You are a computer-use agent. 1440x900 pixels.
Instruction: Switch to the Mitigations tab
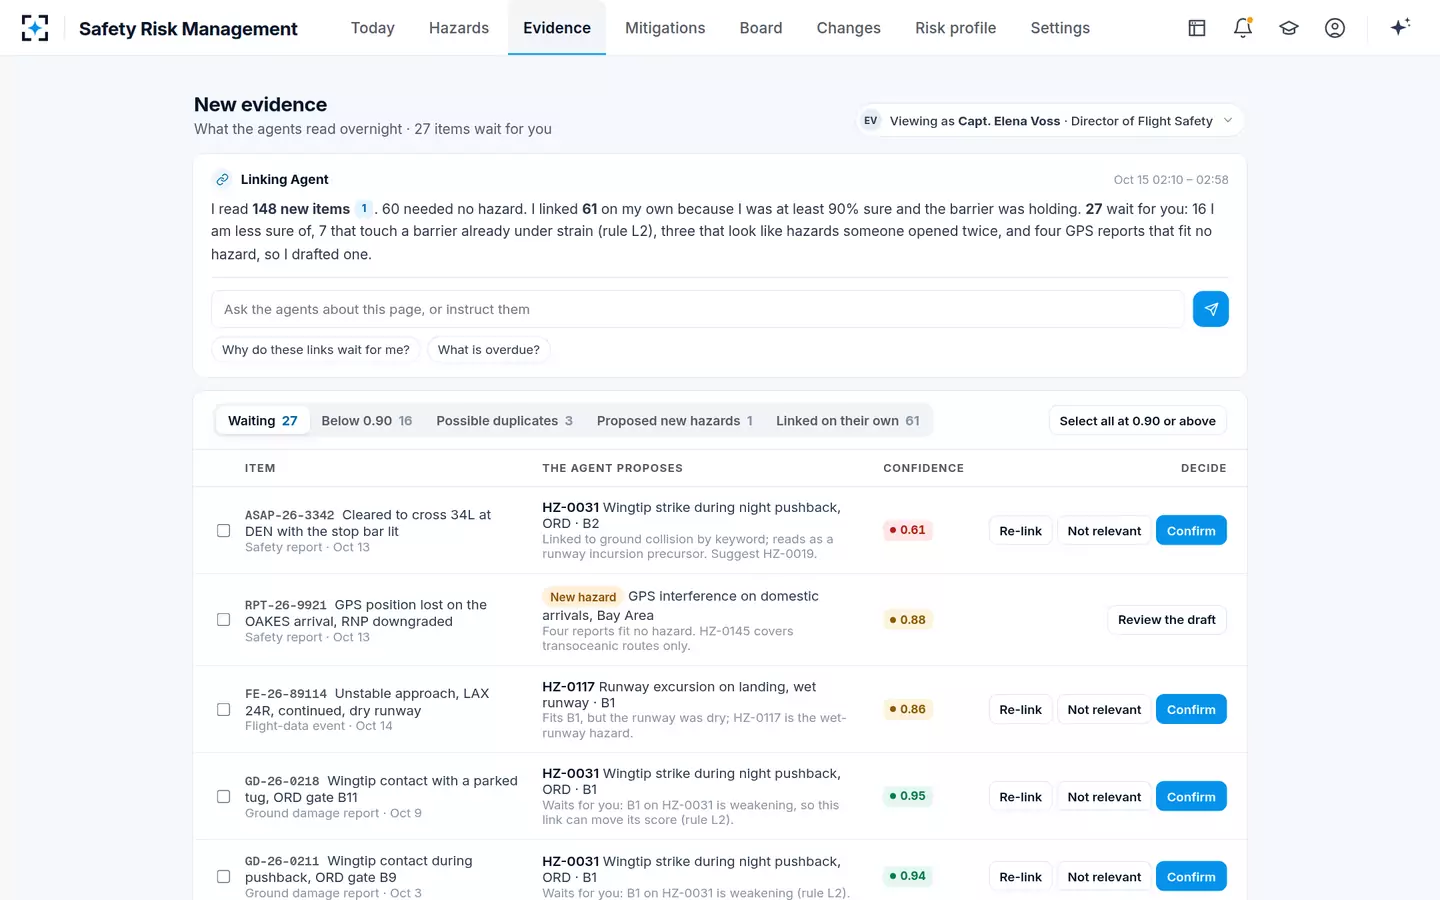tap(665, 28)
